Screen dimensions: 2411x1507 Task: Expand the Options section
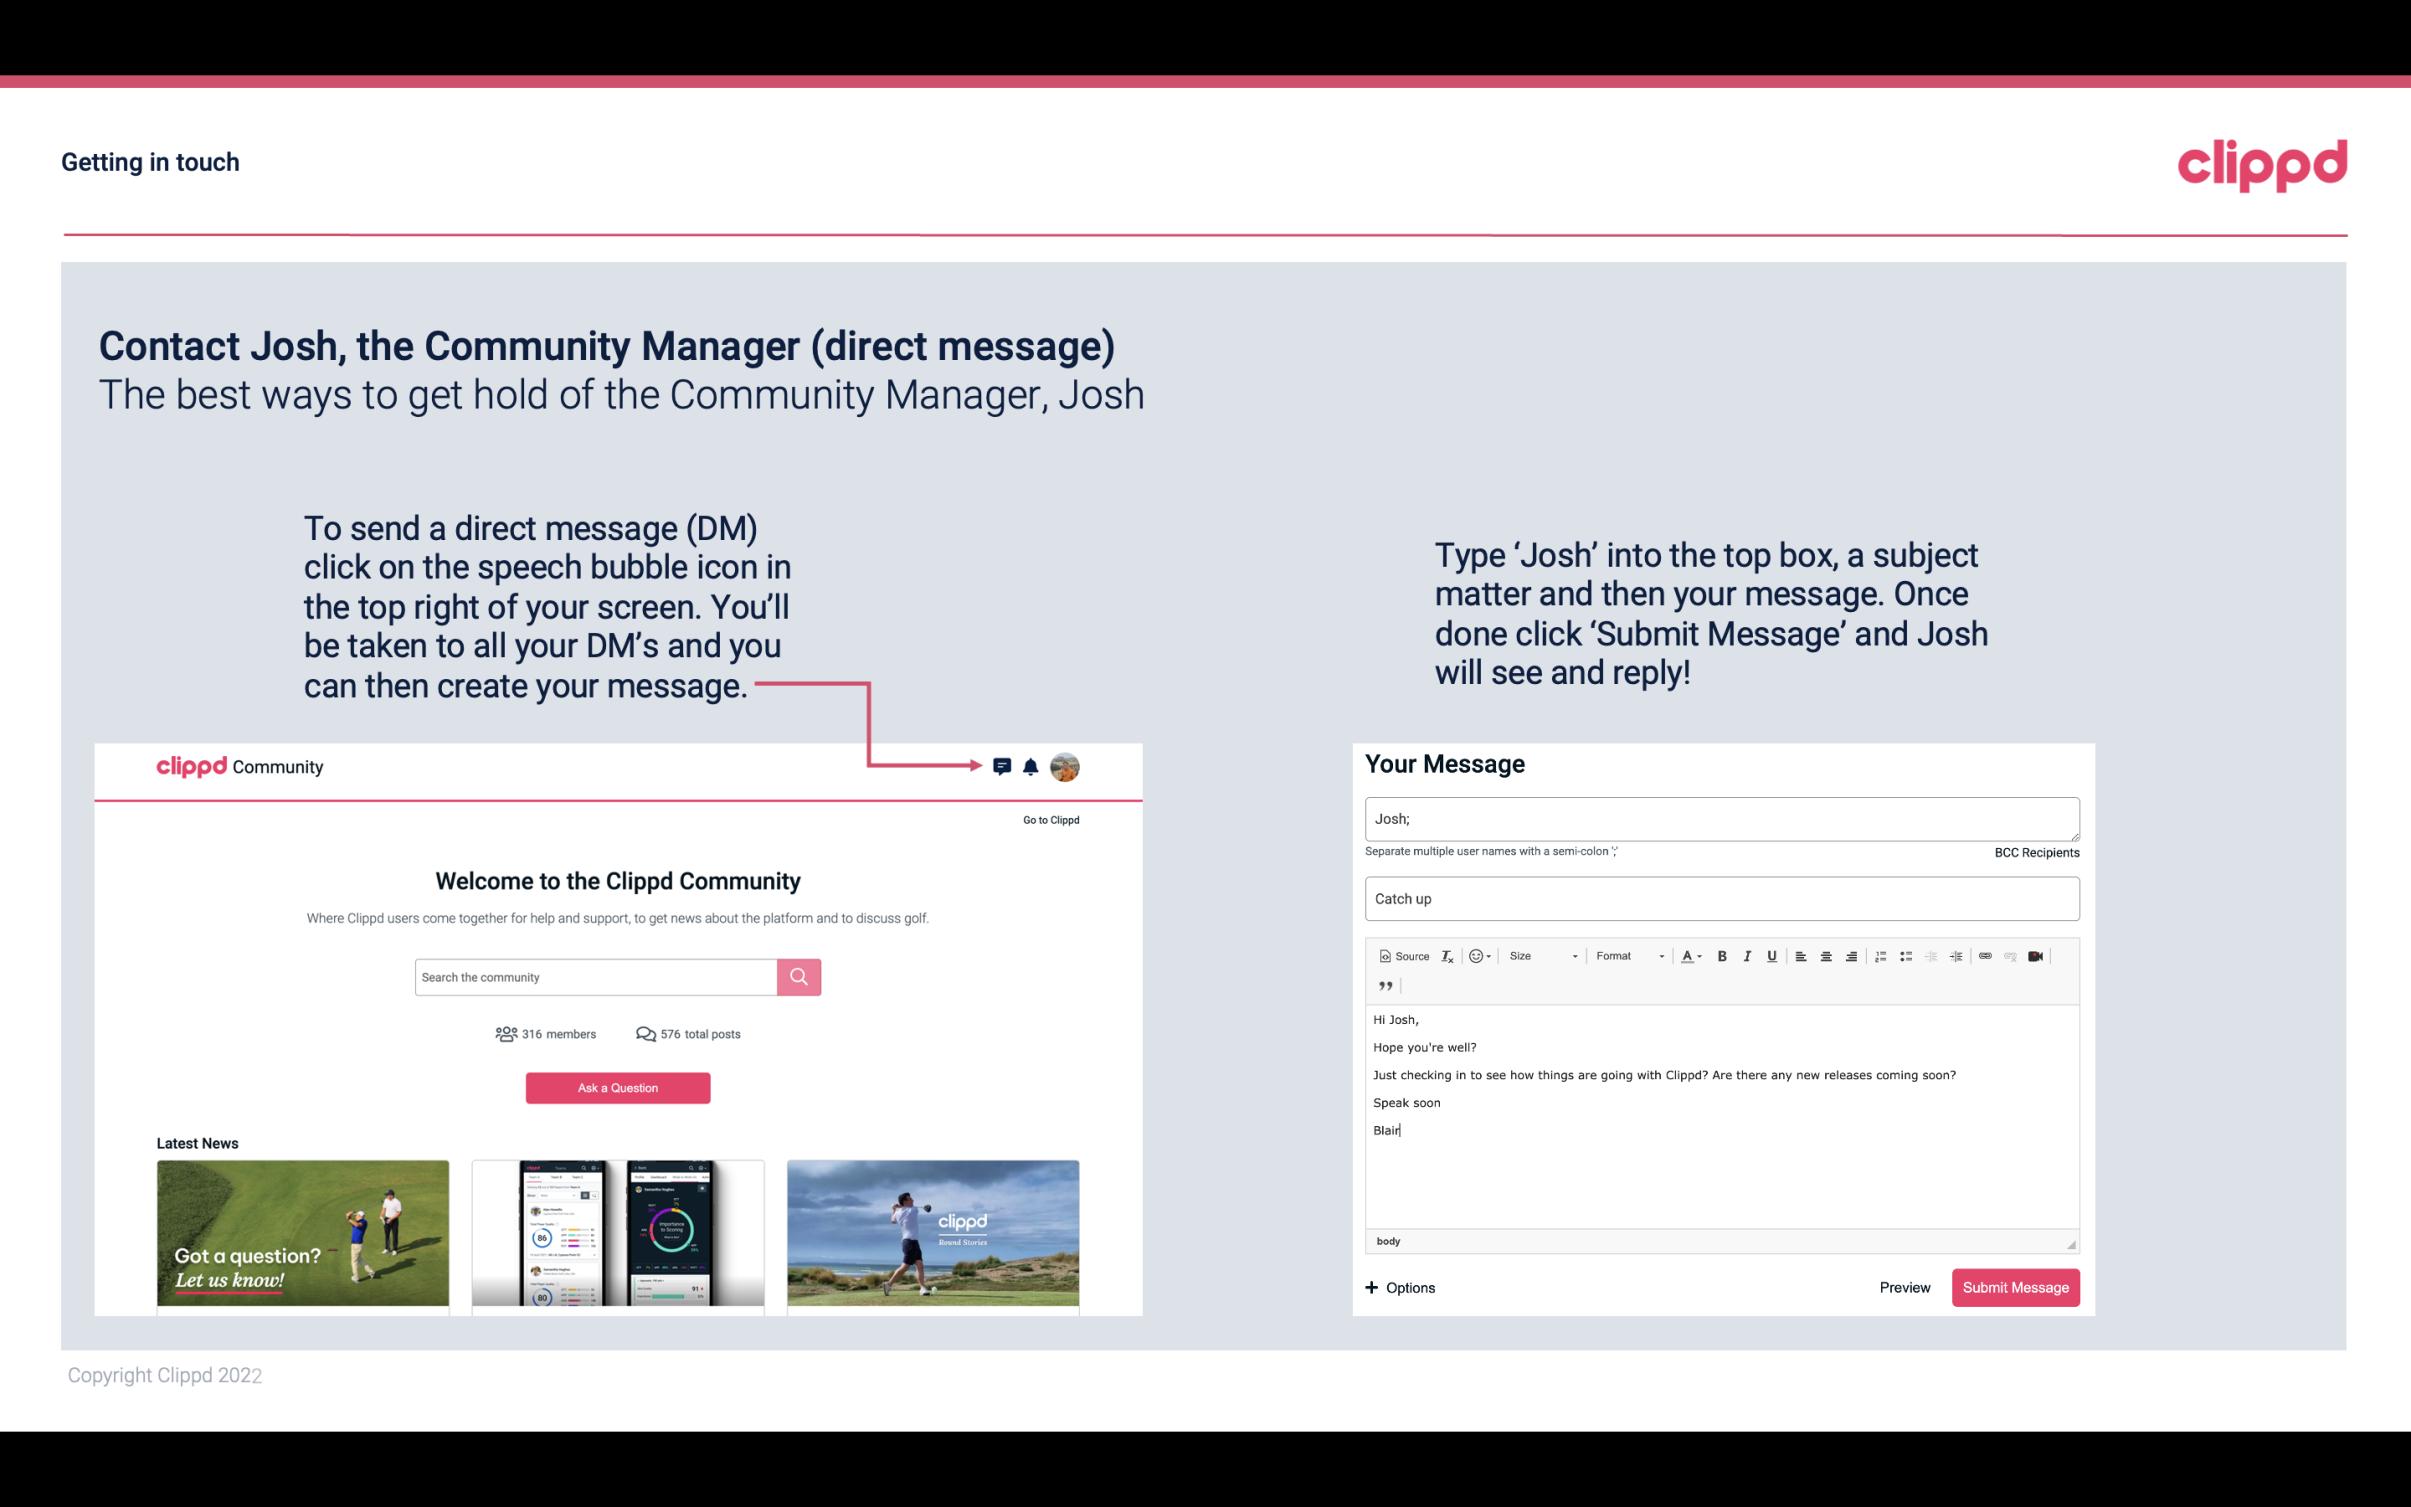1399,1287
